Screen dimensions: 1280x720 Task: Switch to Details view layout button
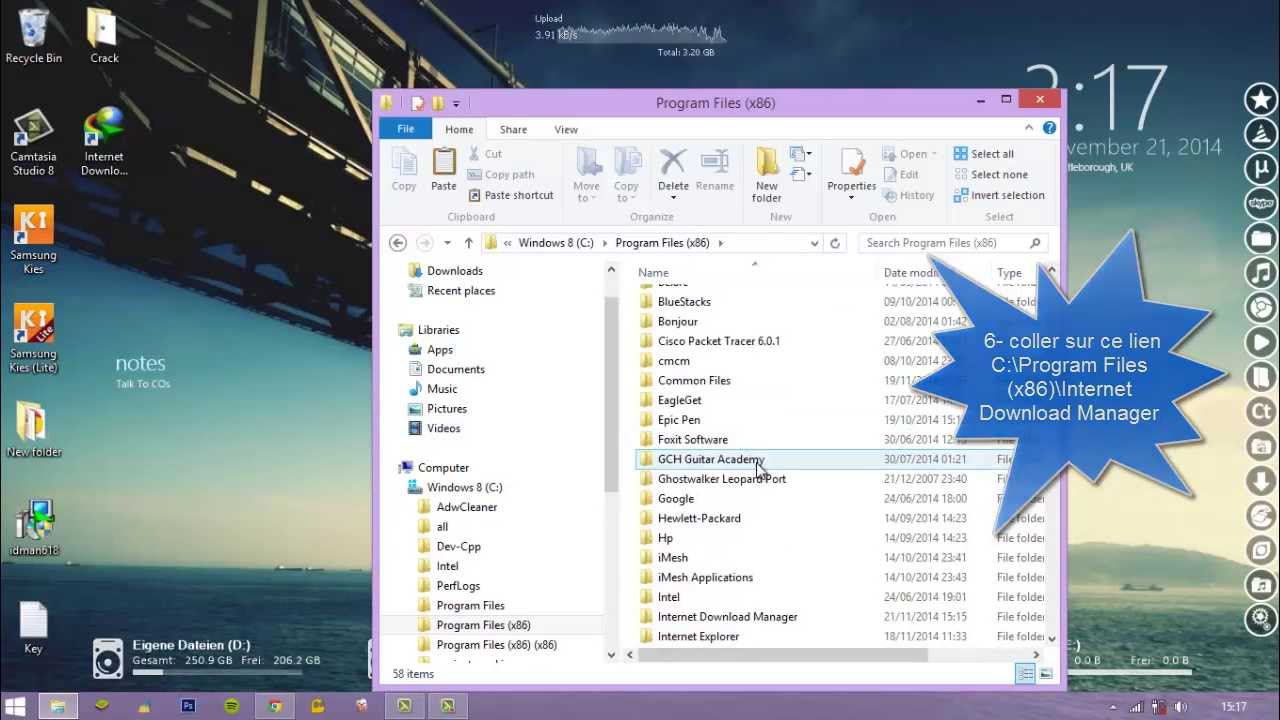1025,674
